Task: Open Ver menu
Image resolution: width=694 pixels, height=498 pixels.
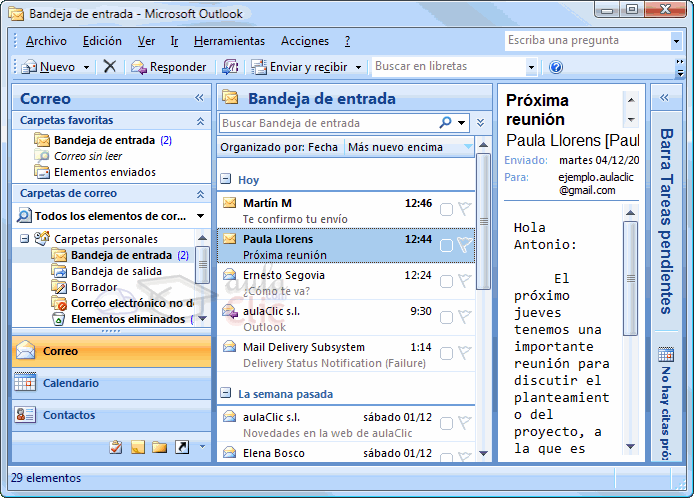Action: click(x=146, y=41)
